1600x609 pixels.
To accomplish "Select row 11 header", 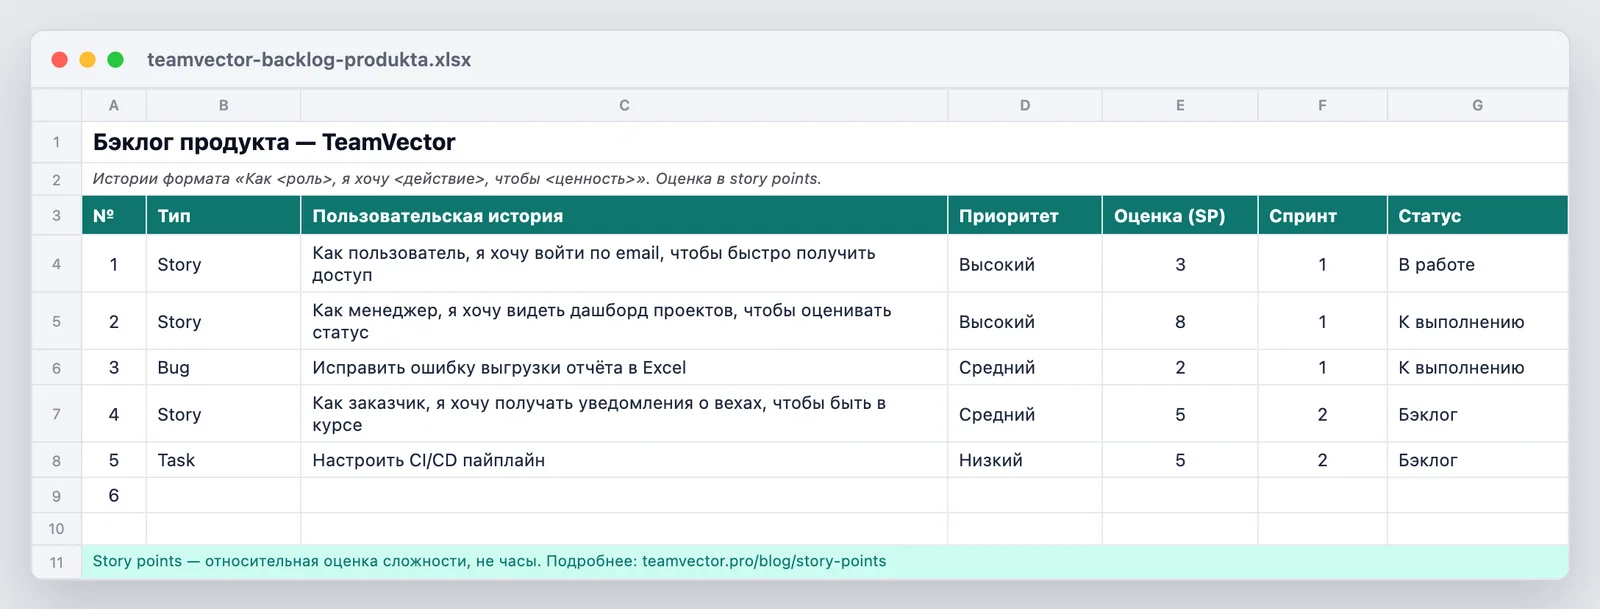I will point(56,562).
